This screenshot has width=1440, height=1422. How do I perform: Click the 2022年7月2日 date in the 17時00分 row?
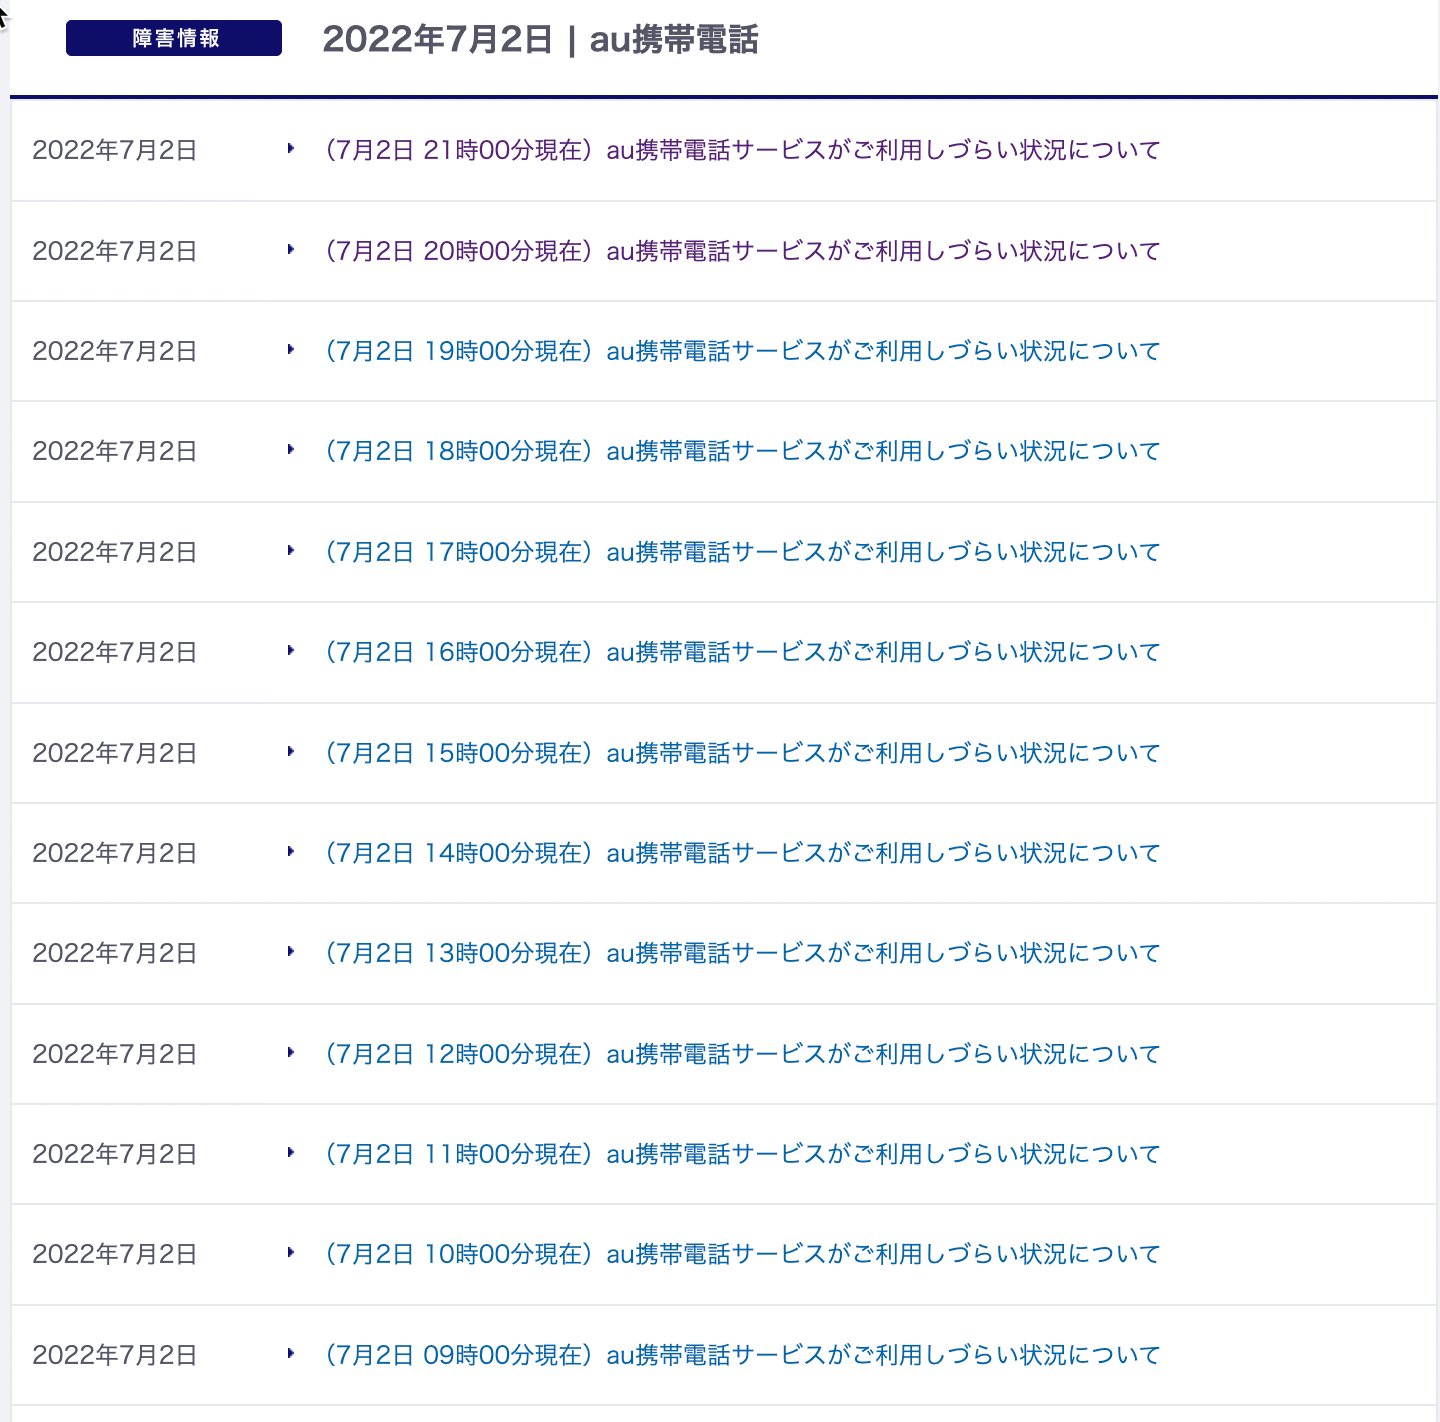(114, 552)
